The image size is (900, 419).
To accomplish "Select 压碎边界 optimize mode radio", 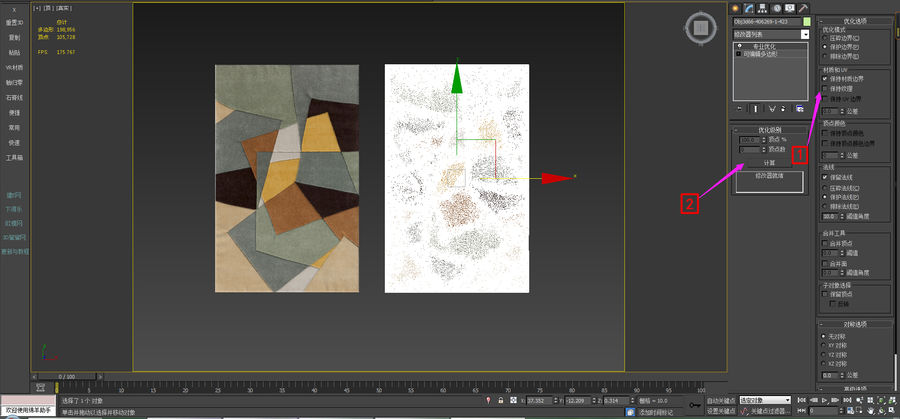I will (x=825, y=37).
